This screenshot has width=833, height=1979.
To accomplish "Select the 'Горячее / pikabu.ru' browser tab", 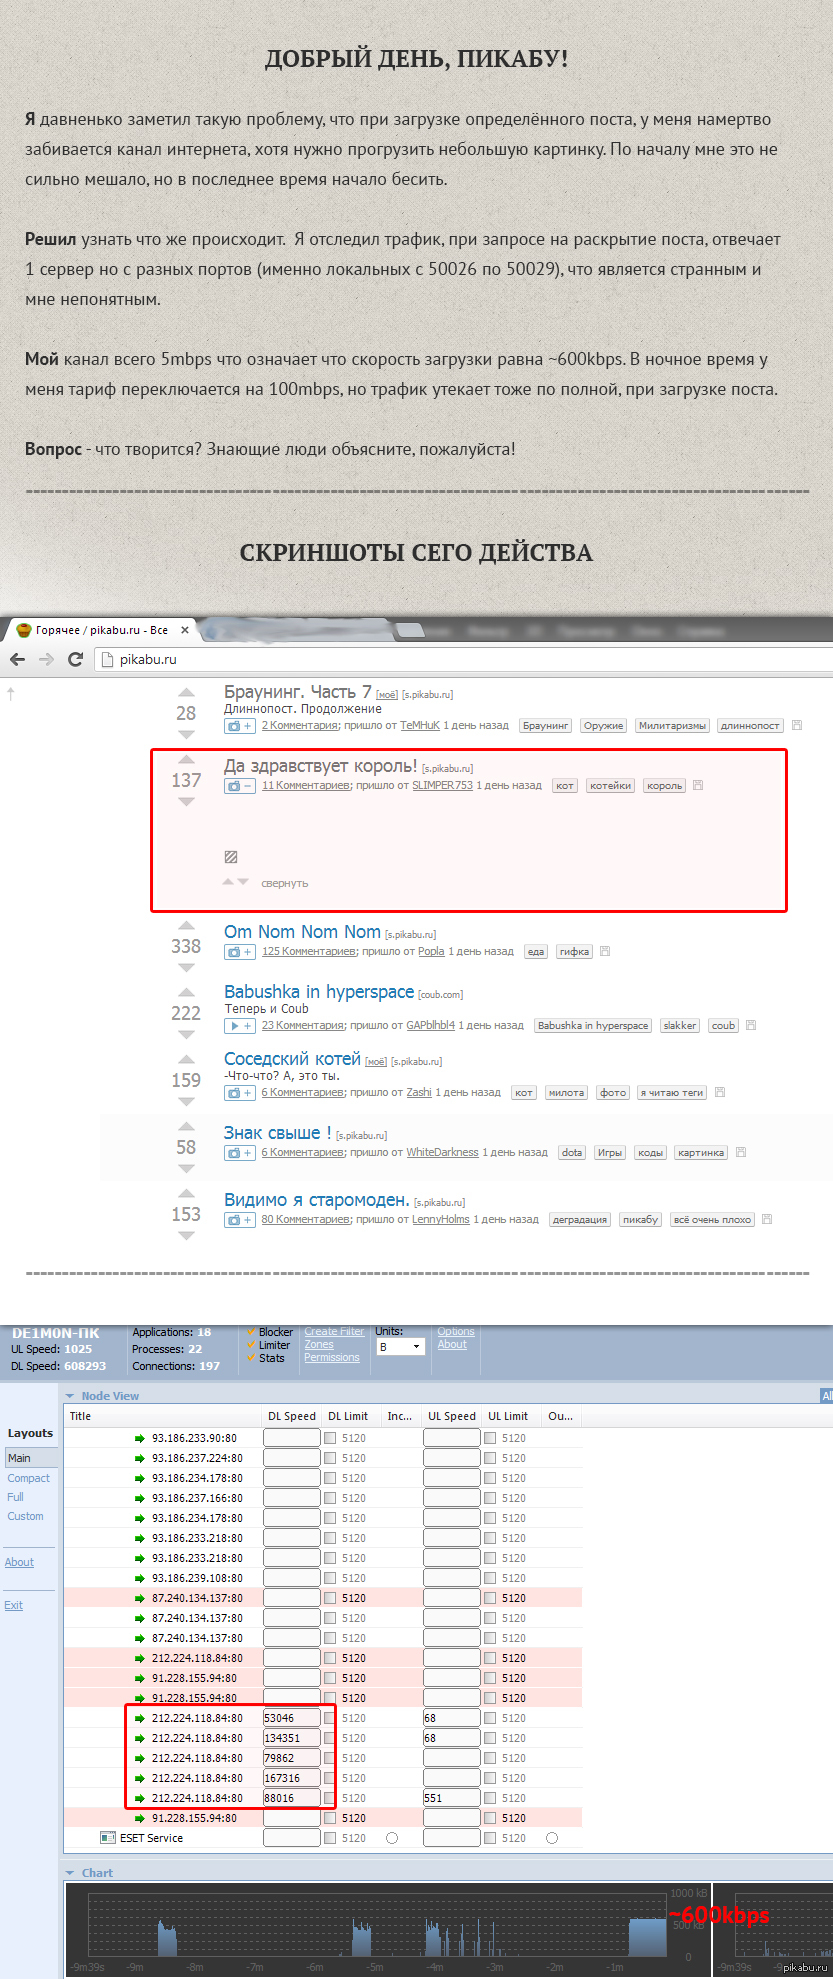I will point(100,630).
